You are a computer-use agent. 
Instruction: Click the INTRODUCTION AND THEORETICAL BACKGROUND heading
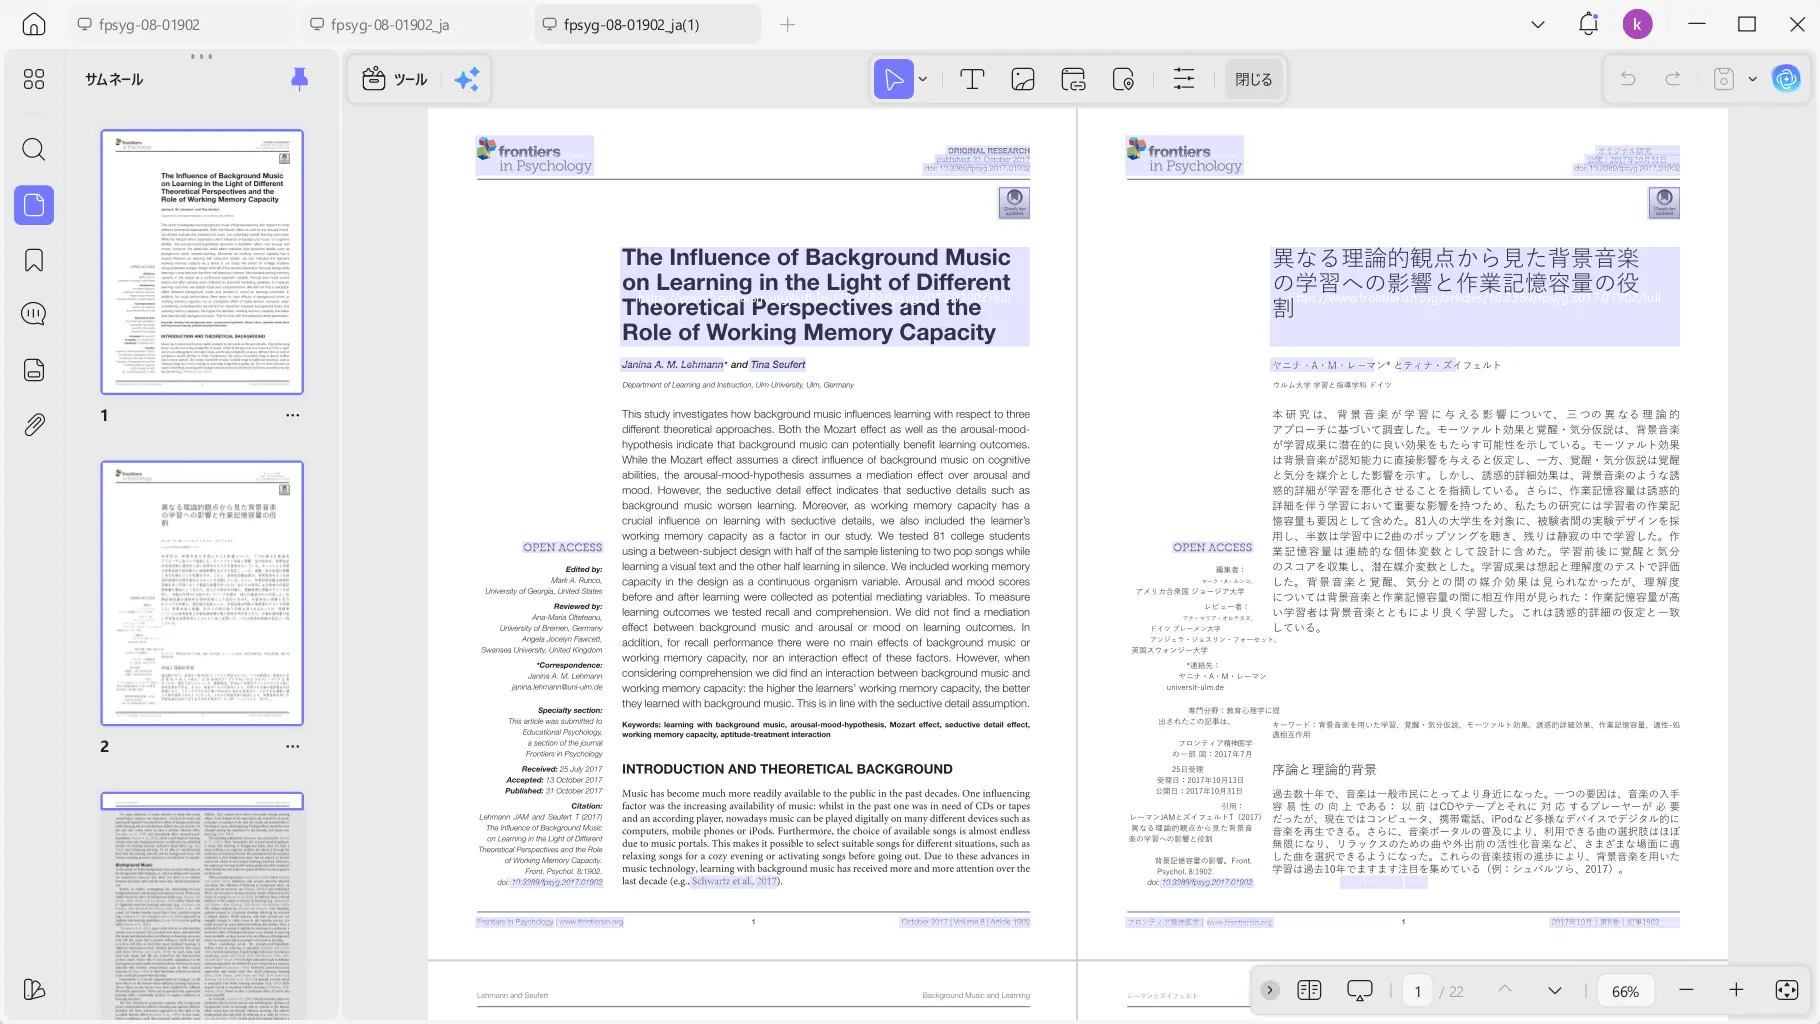coord(787,769)
